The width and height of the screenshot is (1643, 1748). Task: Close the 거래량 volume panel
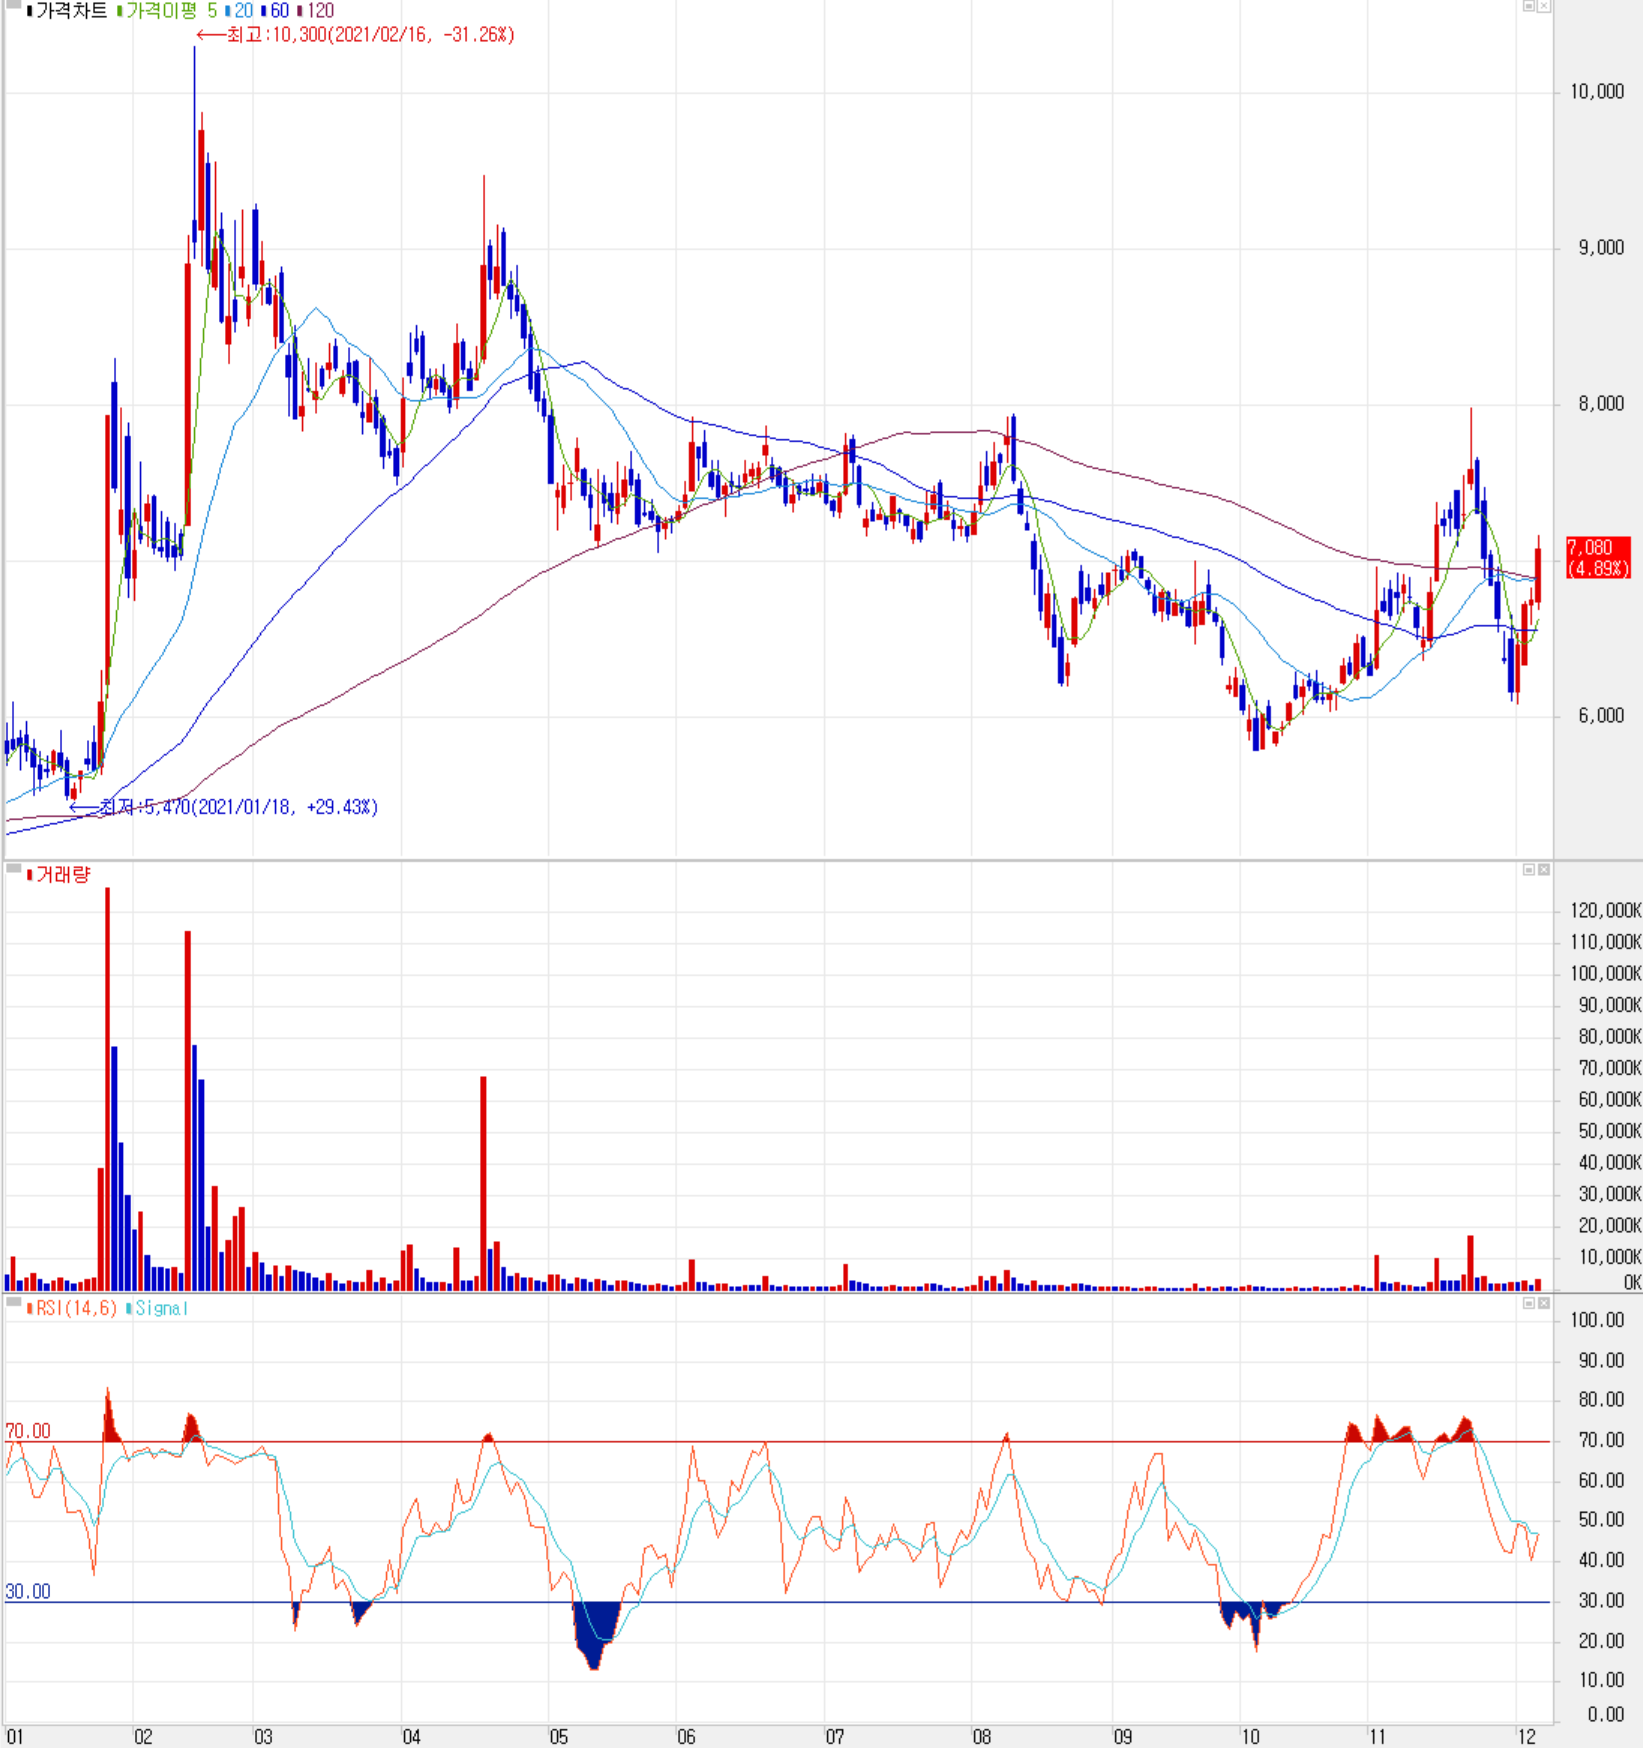1543,869
